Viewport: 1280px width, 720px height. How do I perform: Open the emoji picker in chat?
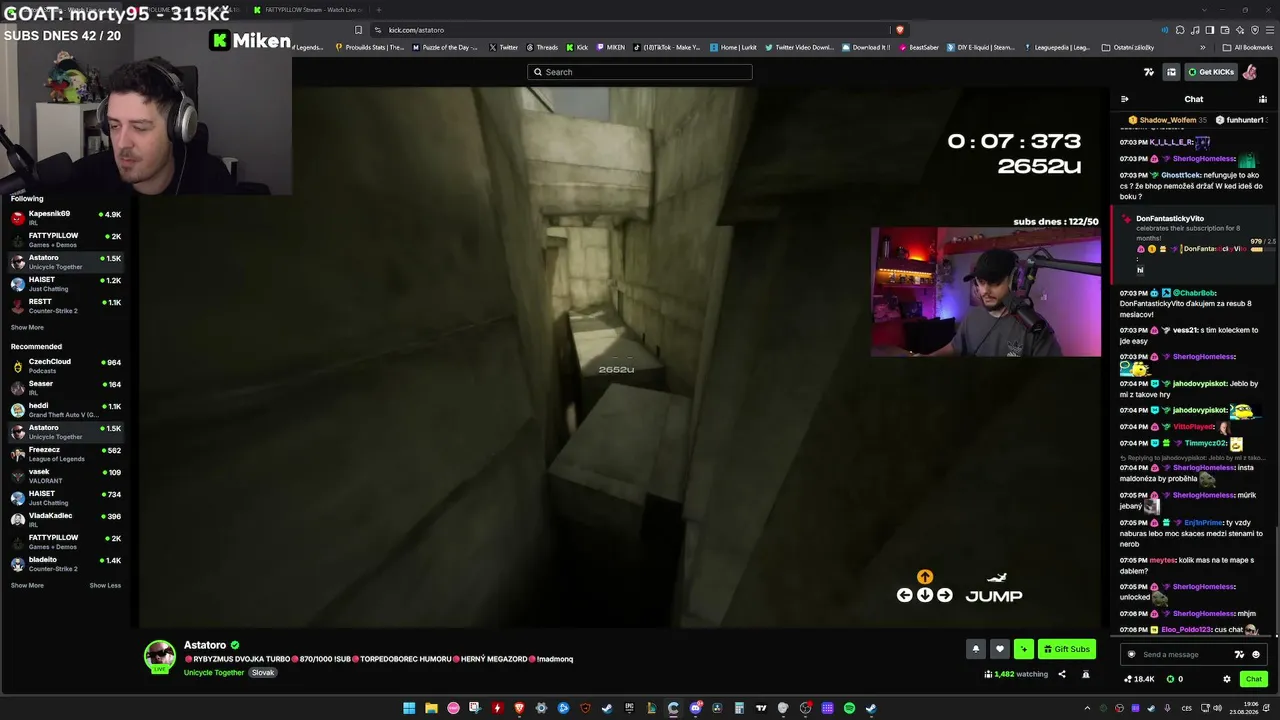(x=1256, y=655)
